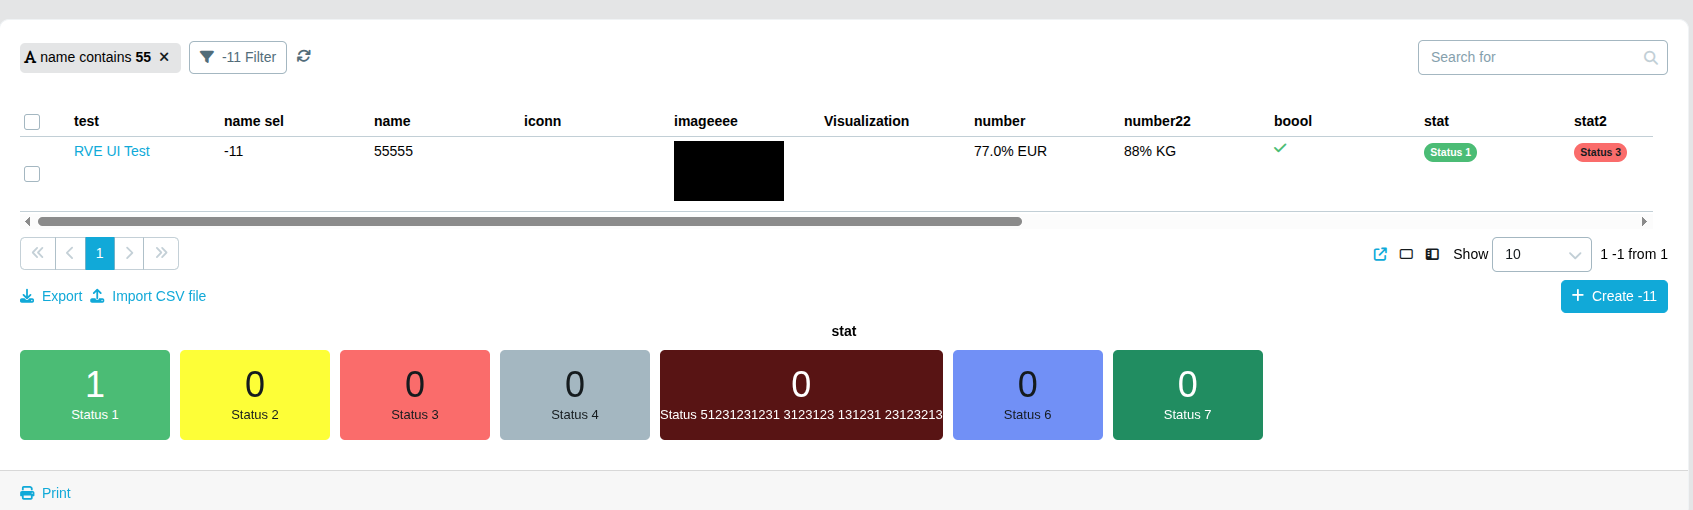Open the -11 Filter dropdown
The image size is (1693, 510).
(238, 58)
